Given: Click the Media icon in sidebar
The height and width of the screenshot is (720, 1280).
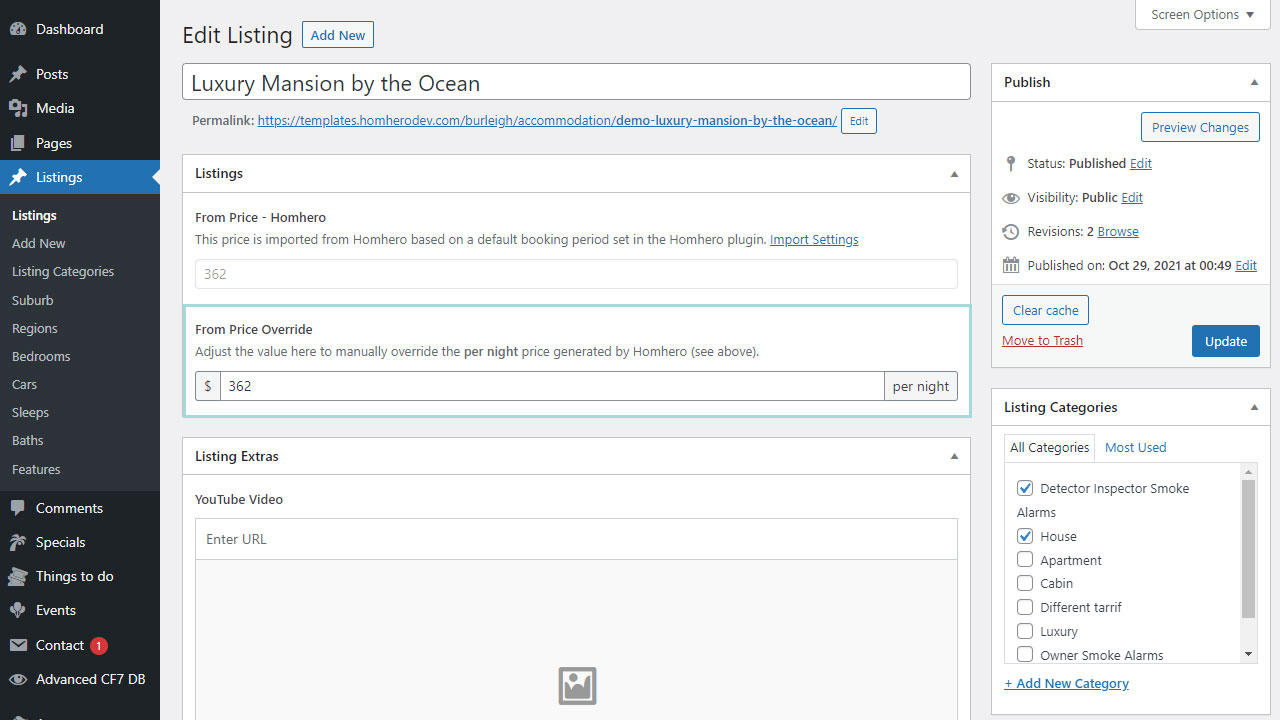Looking at the screenshot, I should click(18, 109).
